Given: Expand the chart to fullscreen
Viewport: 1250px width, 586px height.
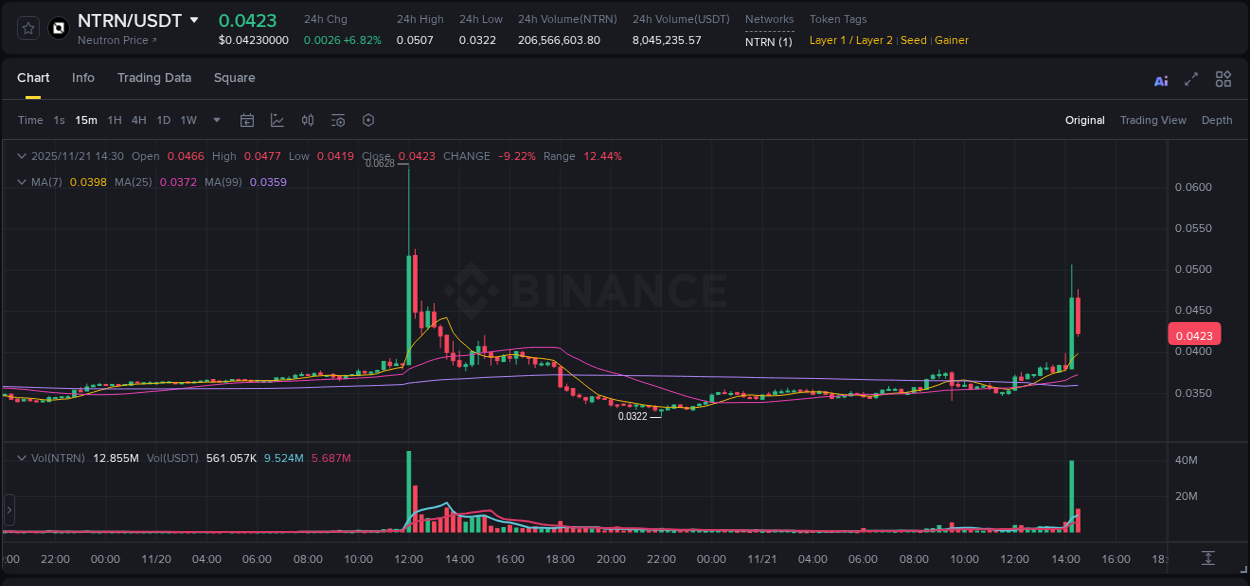Looking at the screenshot, I should click(1191, 79).
